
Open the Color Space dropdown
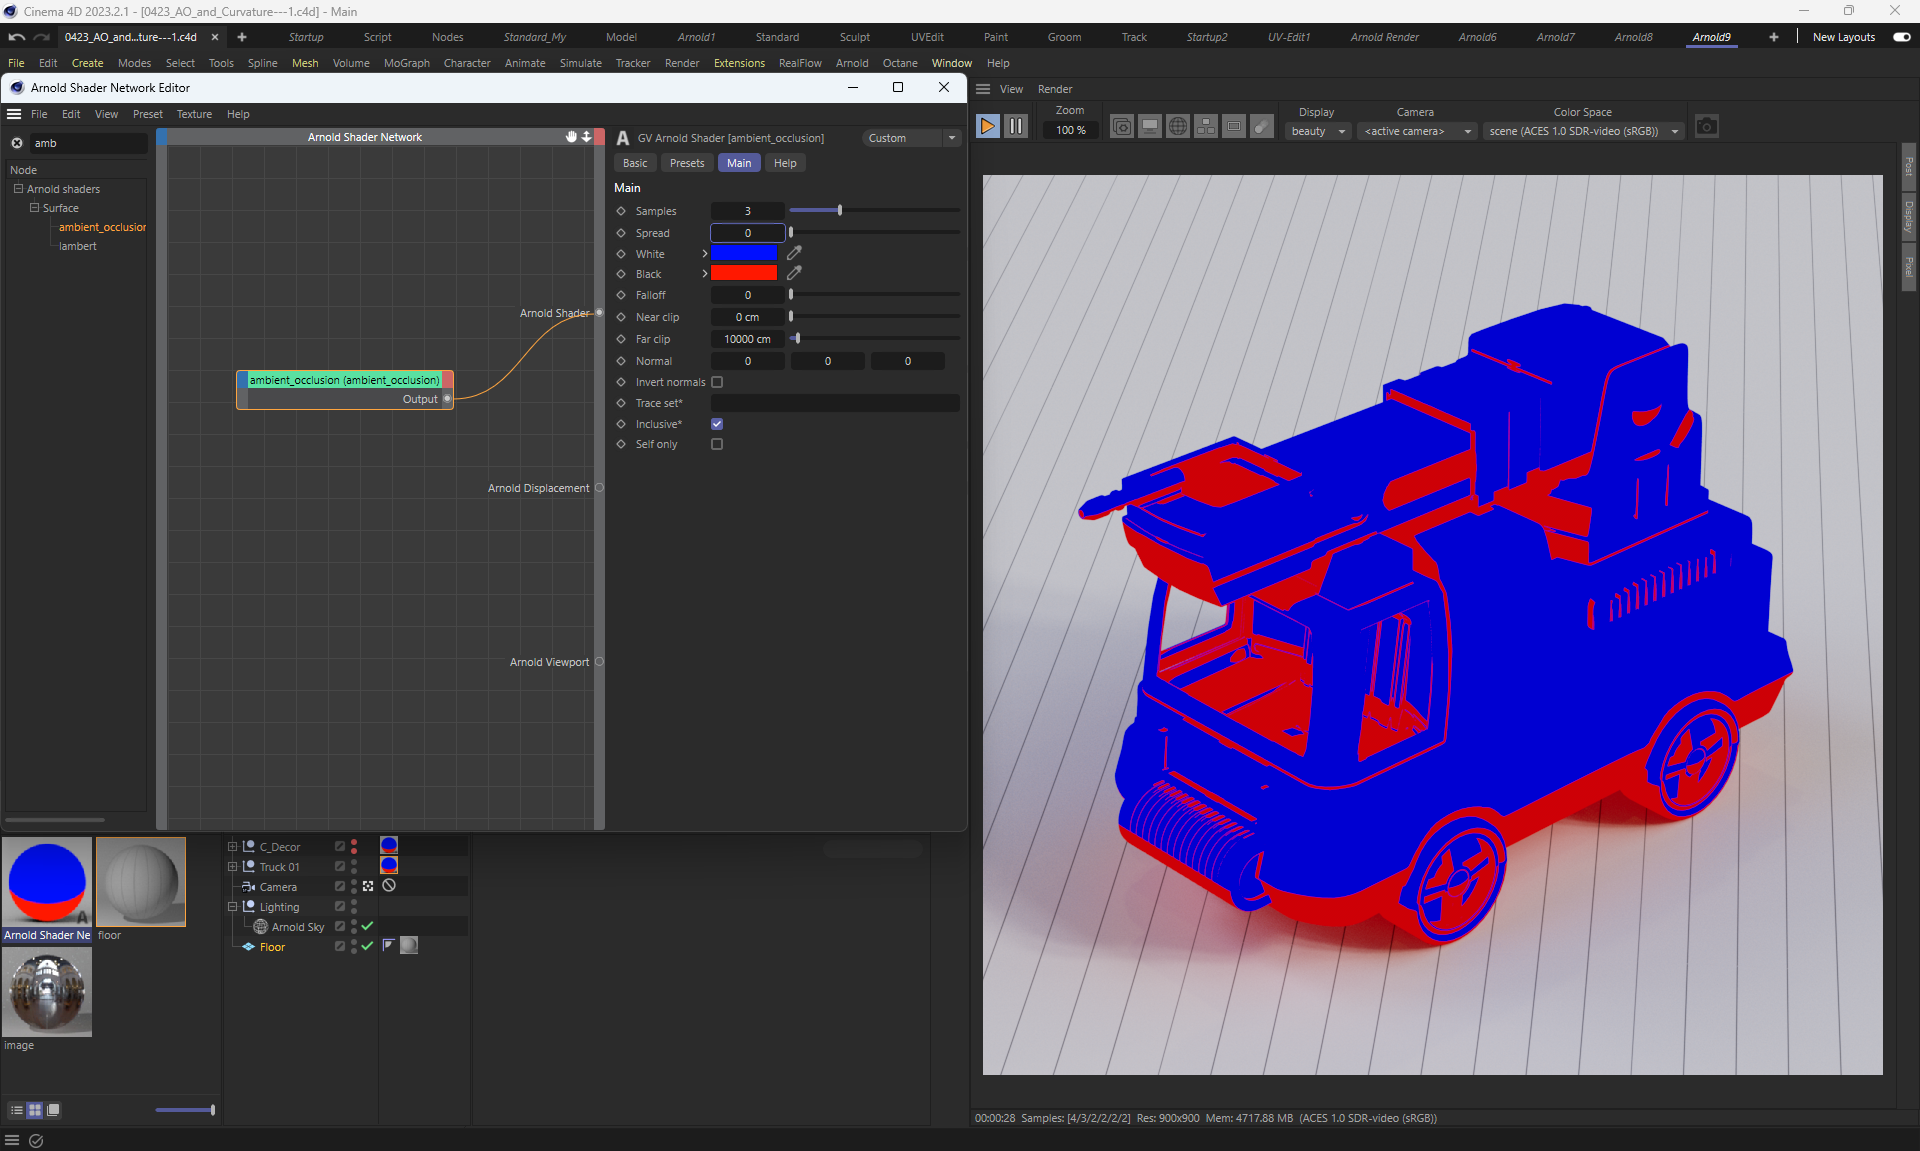[1583, 132]
